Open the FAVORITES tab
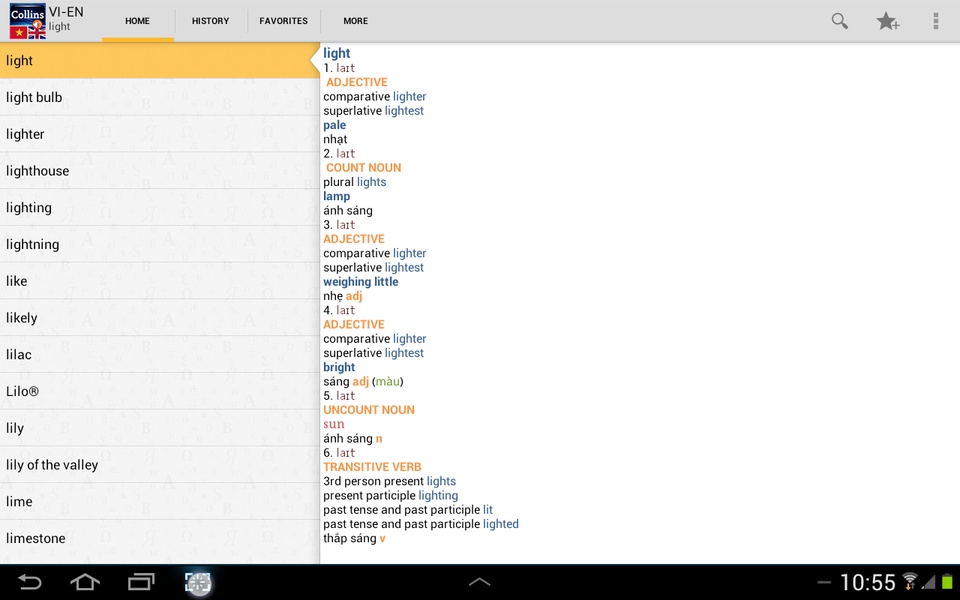 coord(283,21)
